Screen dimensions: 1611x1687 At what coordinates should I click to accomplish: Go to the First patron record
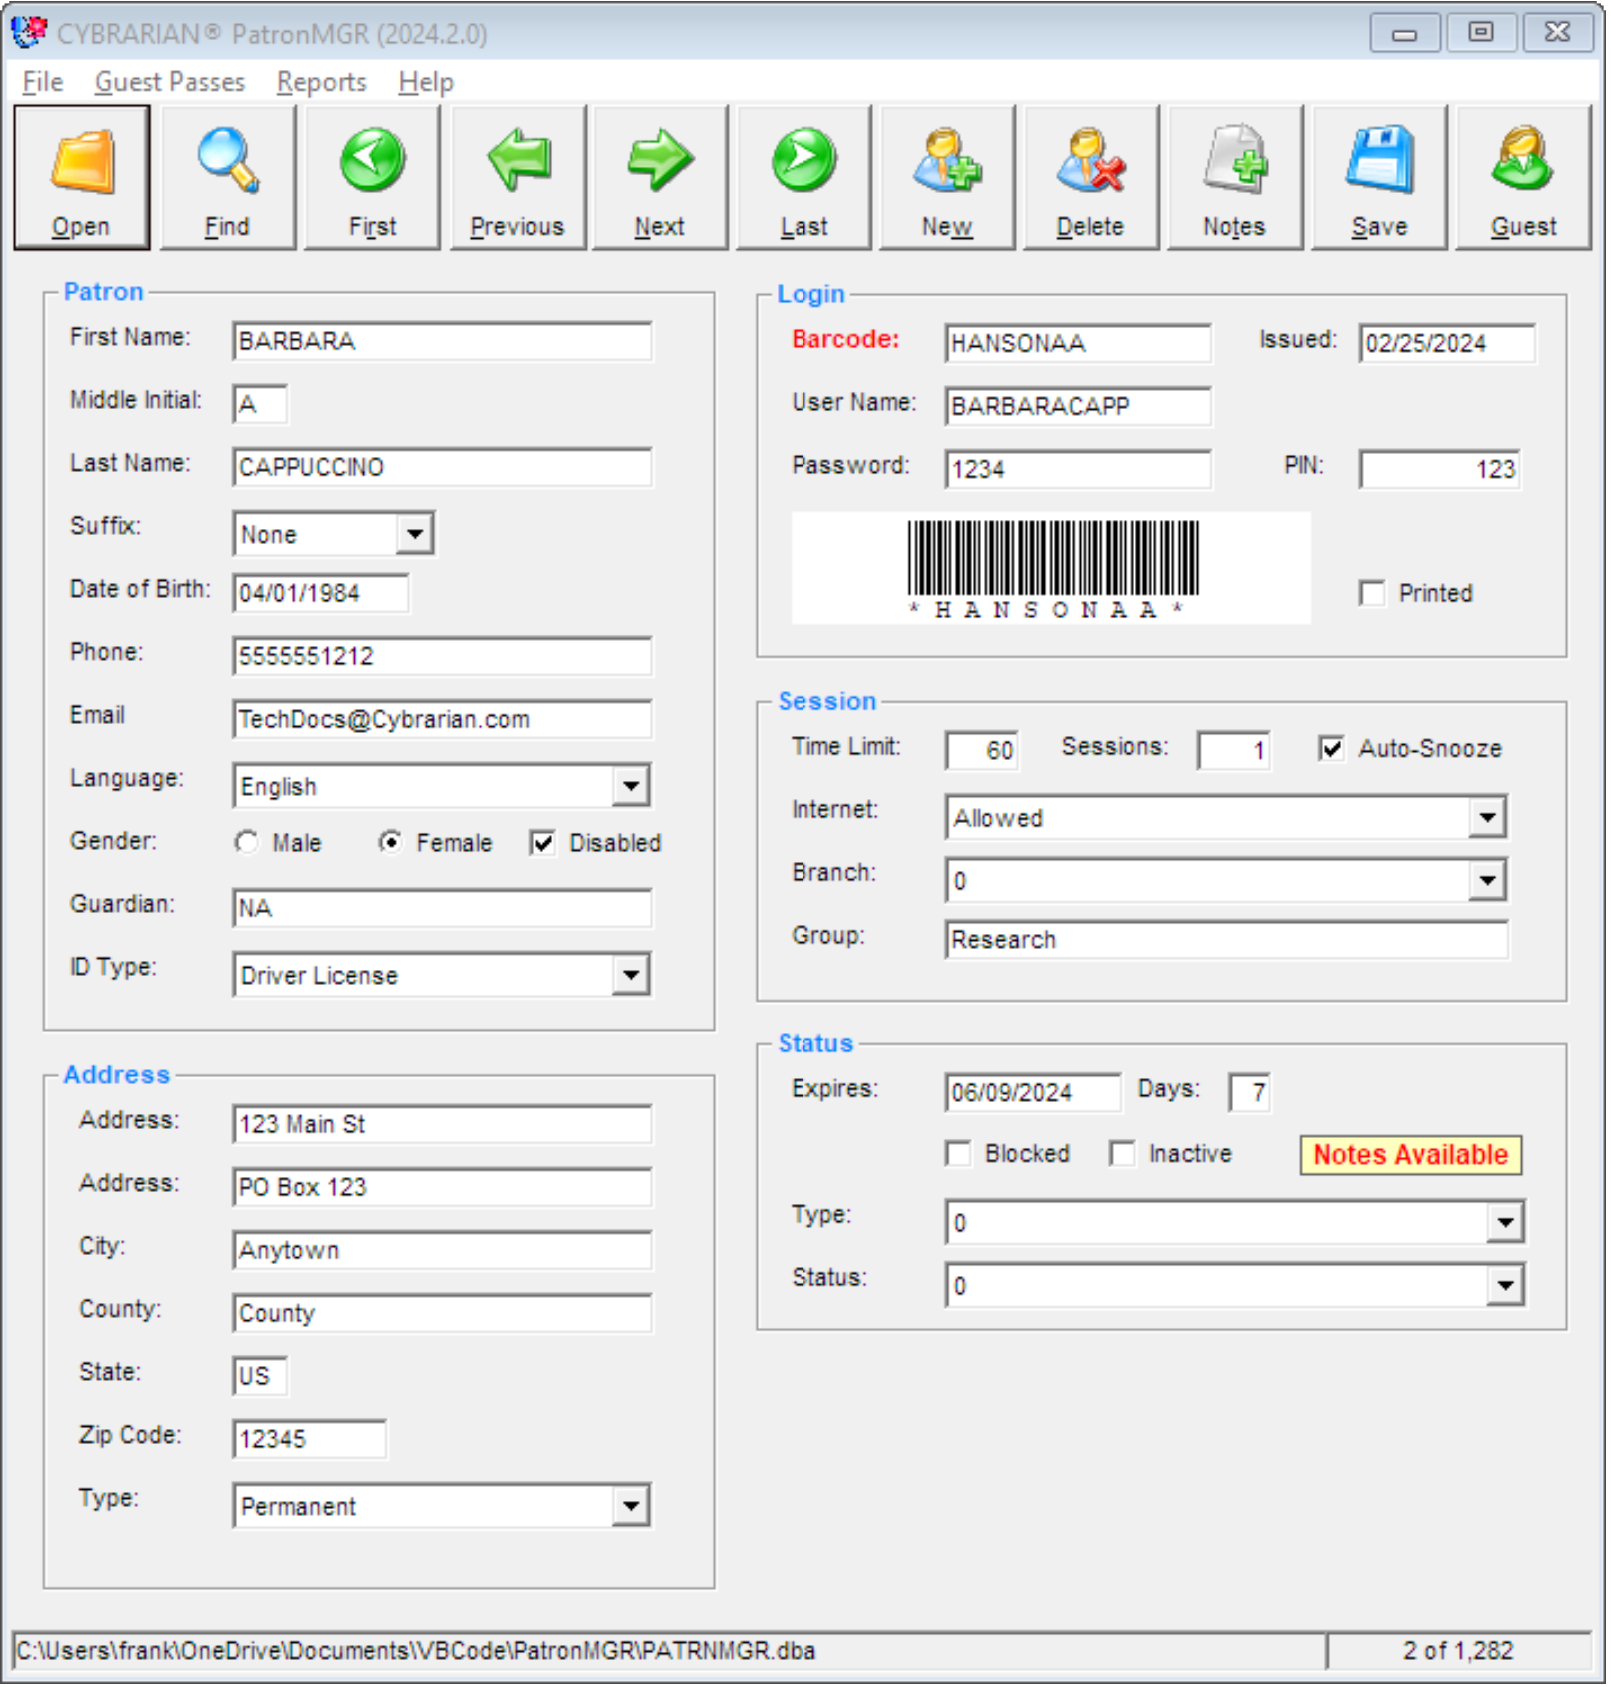372,178
